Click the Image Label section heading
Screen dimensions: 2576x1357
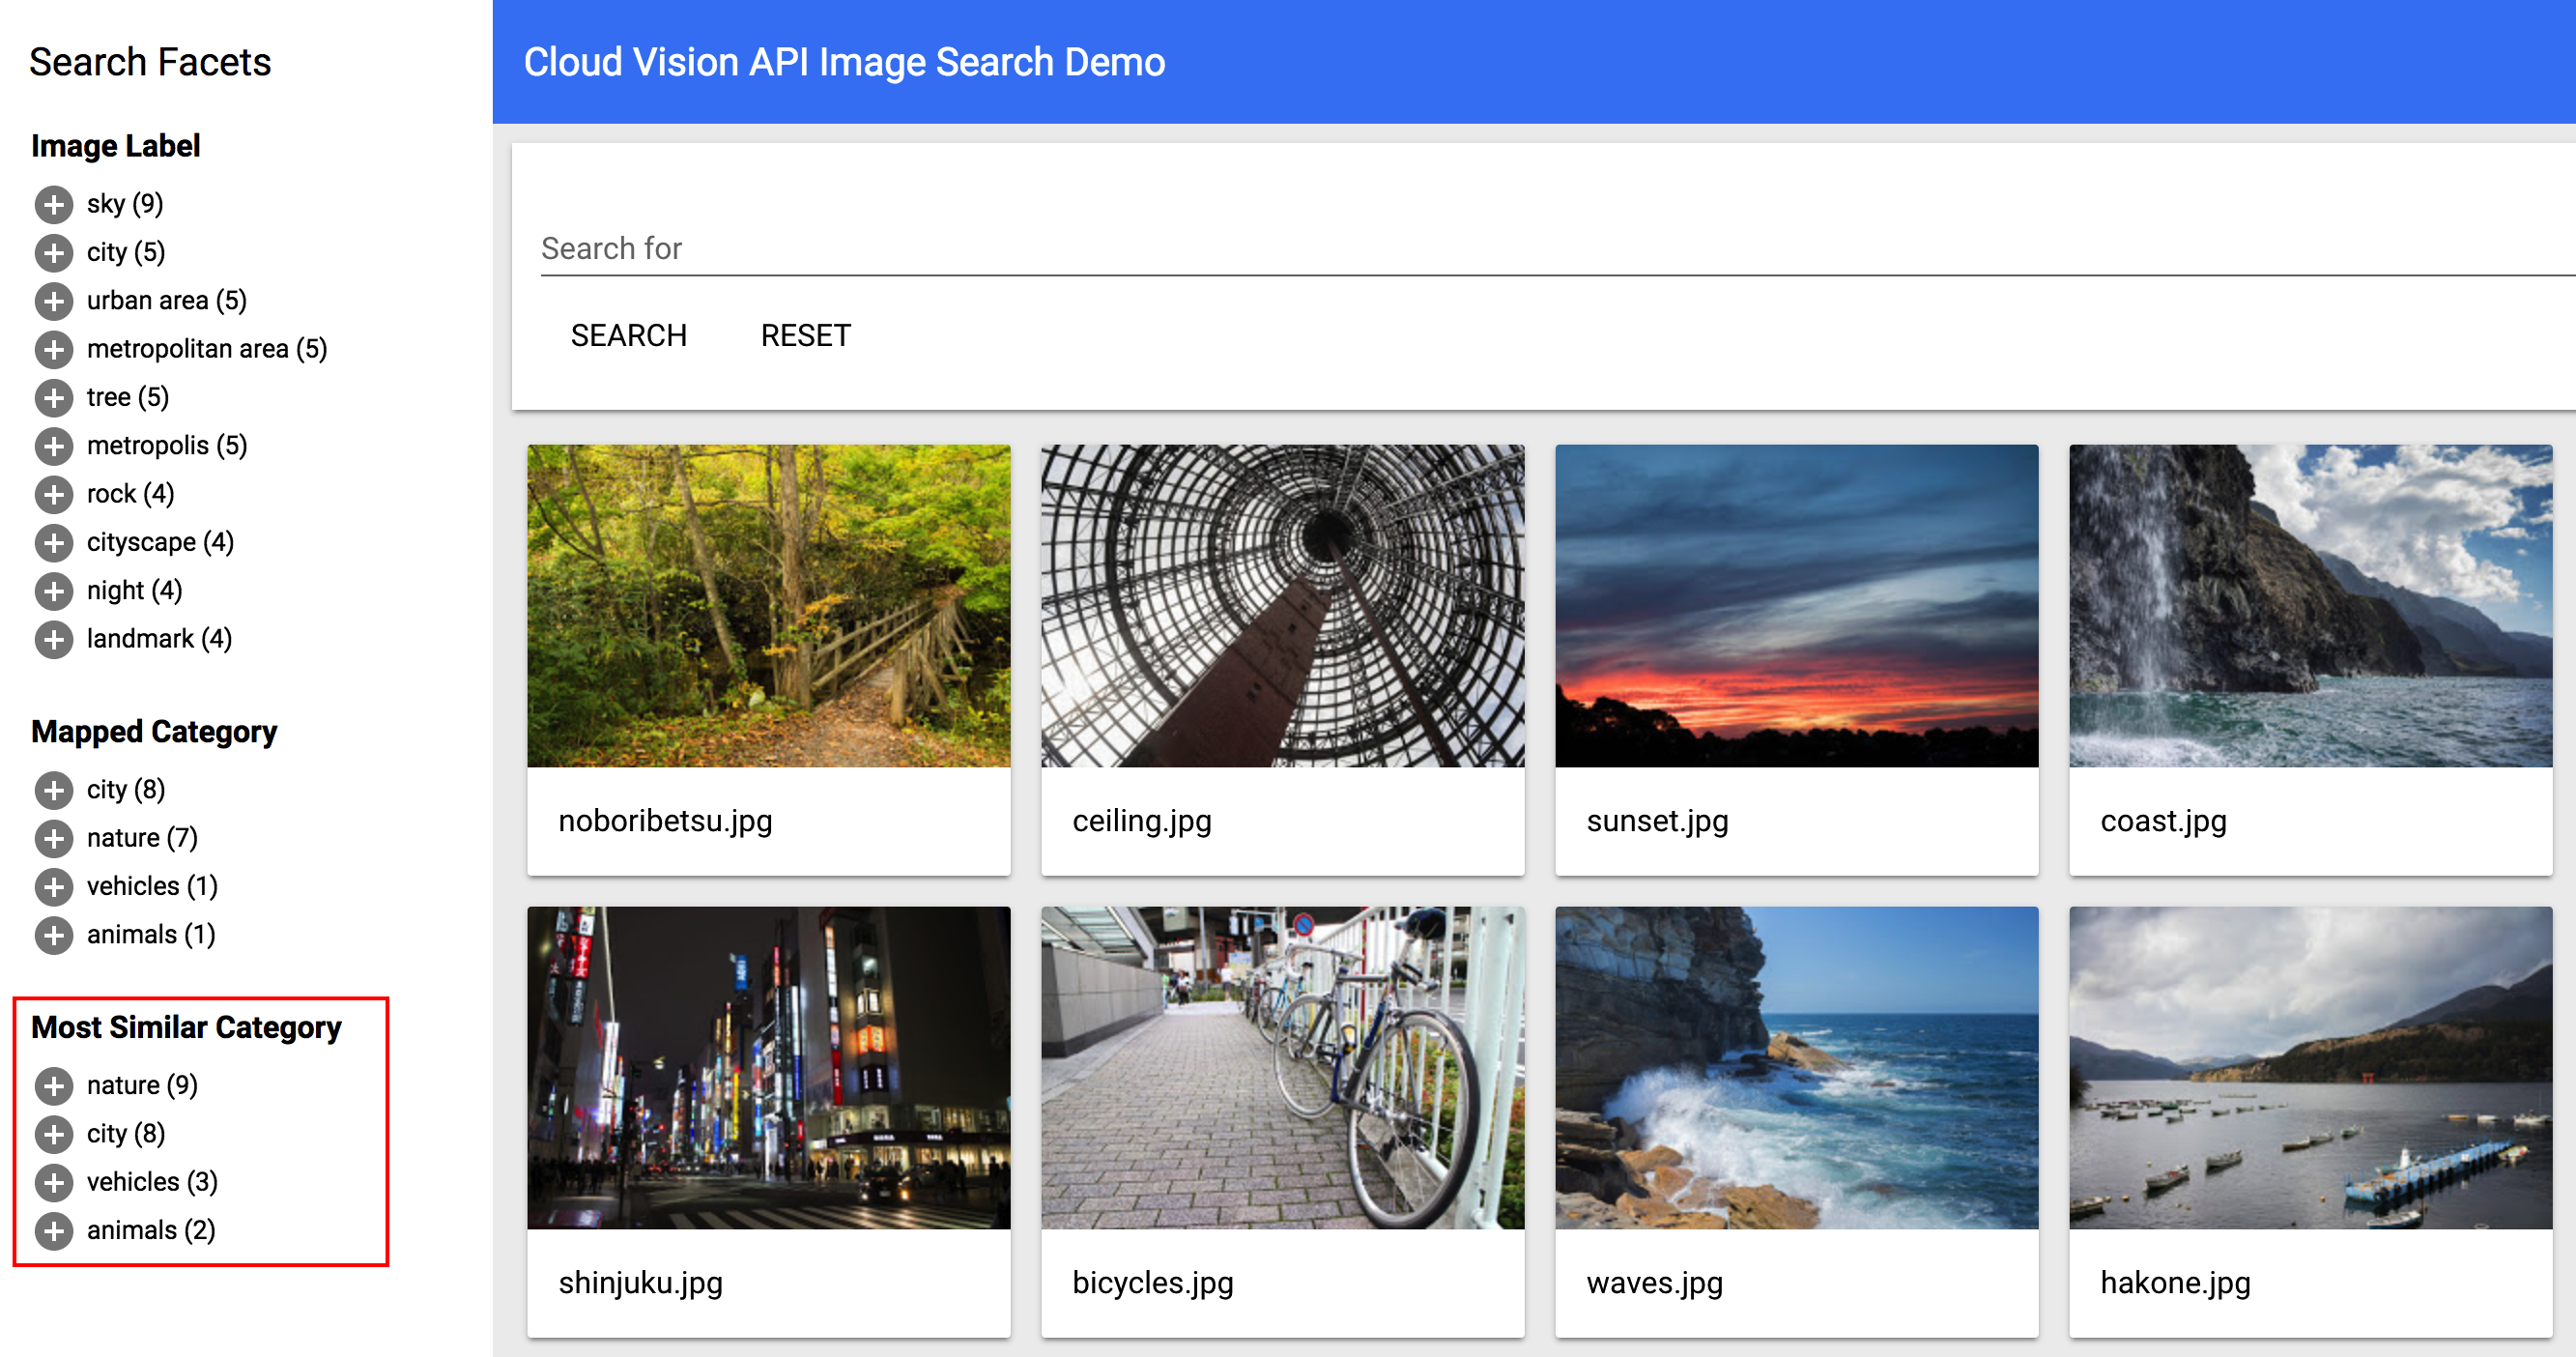[116, 146]
